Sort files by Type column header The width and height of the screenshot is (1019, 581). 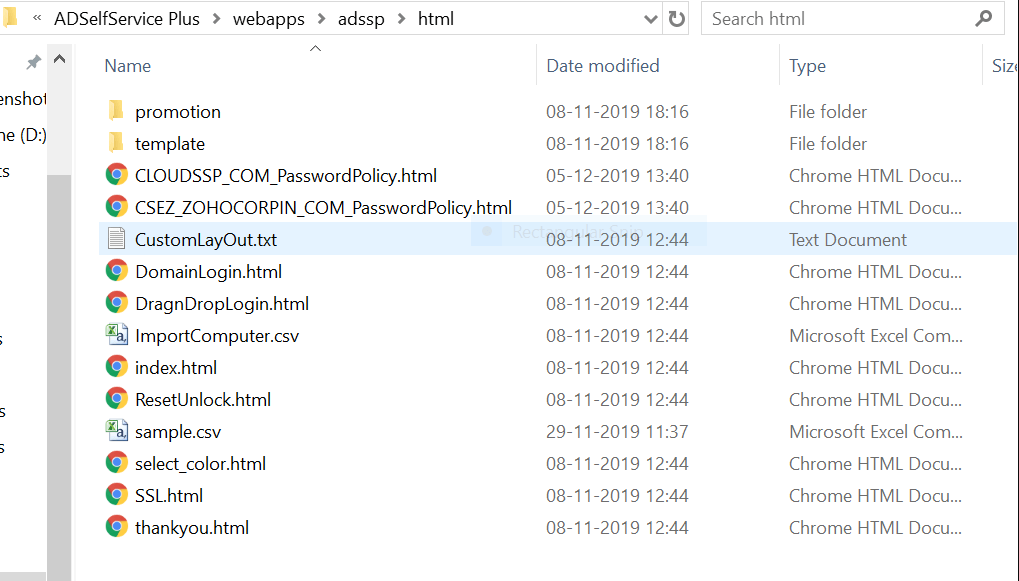tap(807, 66)
